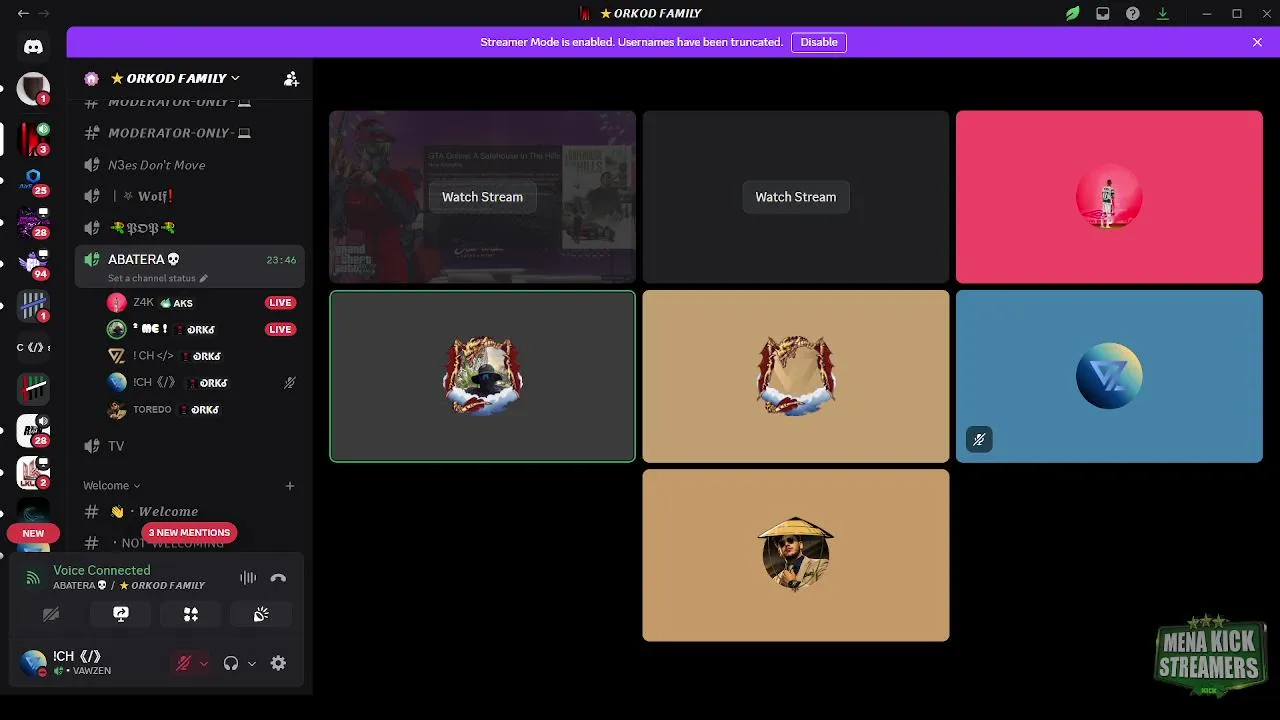Join the Wolf voice channel
The image size is (1280, 720).
(190, 196)
